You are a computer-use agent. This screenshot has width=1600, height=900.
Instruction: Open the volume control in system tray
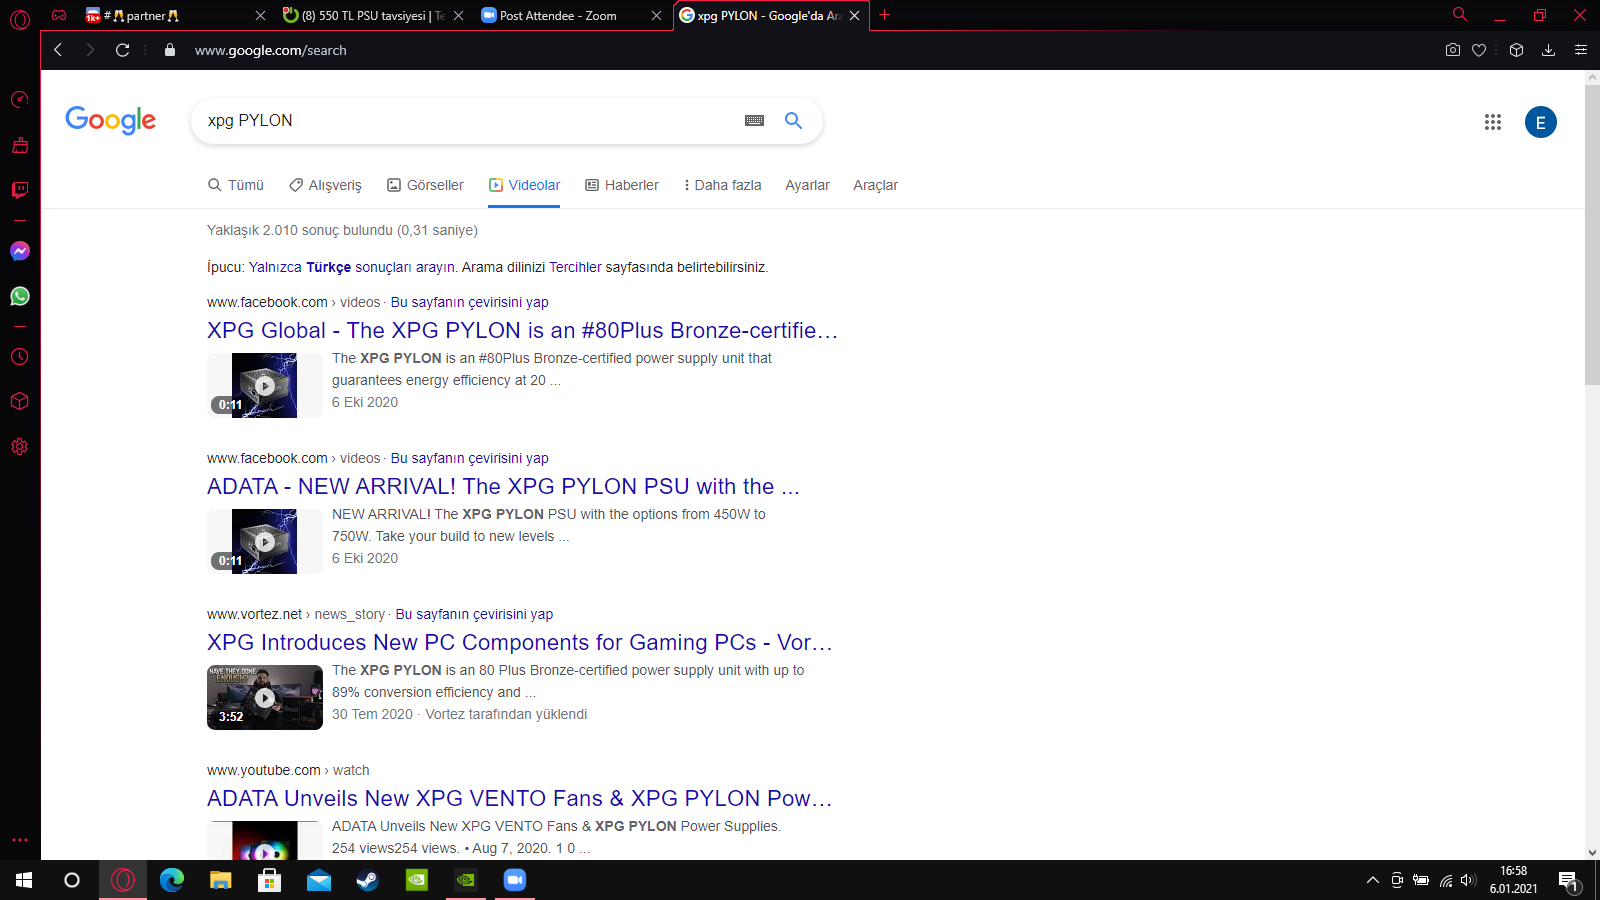coord(1468,880)
